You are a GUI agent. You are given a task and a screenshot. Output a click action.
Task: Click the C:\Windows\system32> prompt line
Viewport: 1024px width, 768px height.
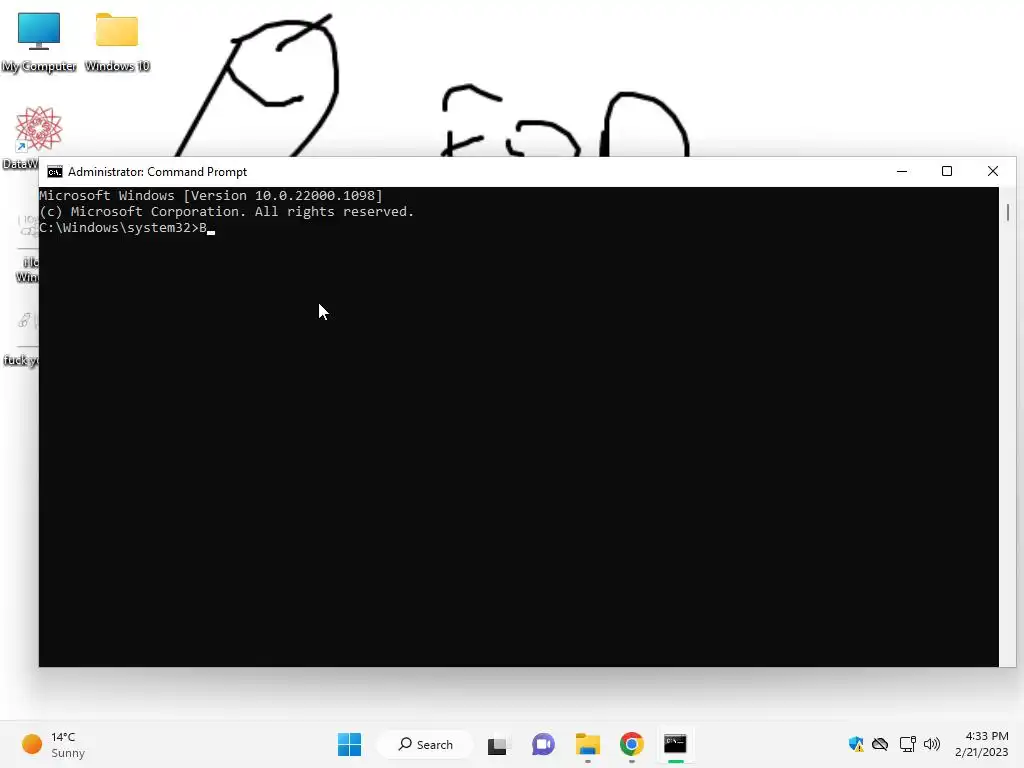[x=127, y=228]
